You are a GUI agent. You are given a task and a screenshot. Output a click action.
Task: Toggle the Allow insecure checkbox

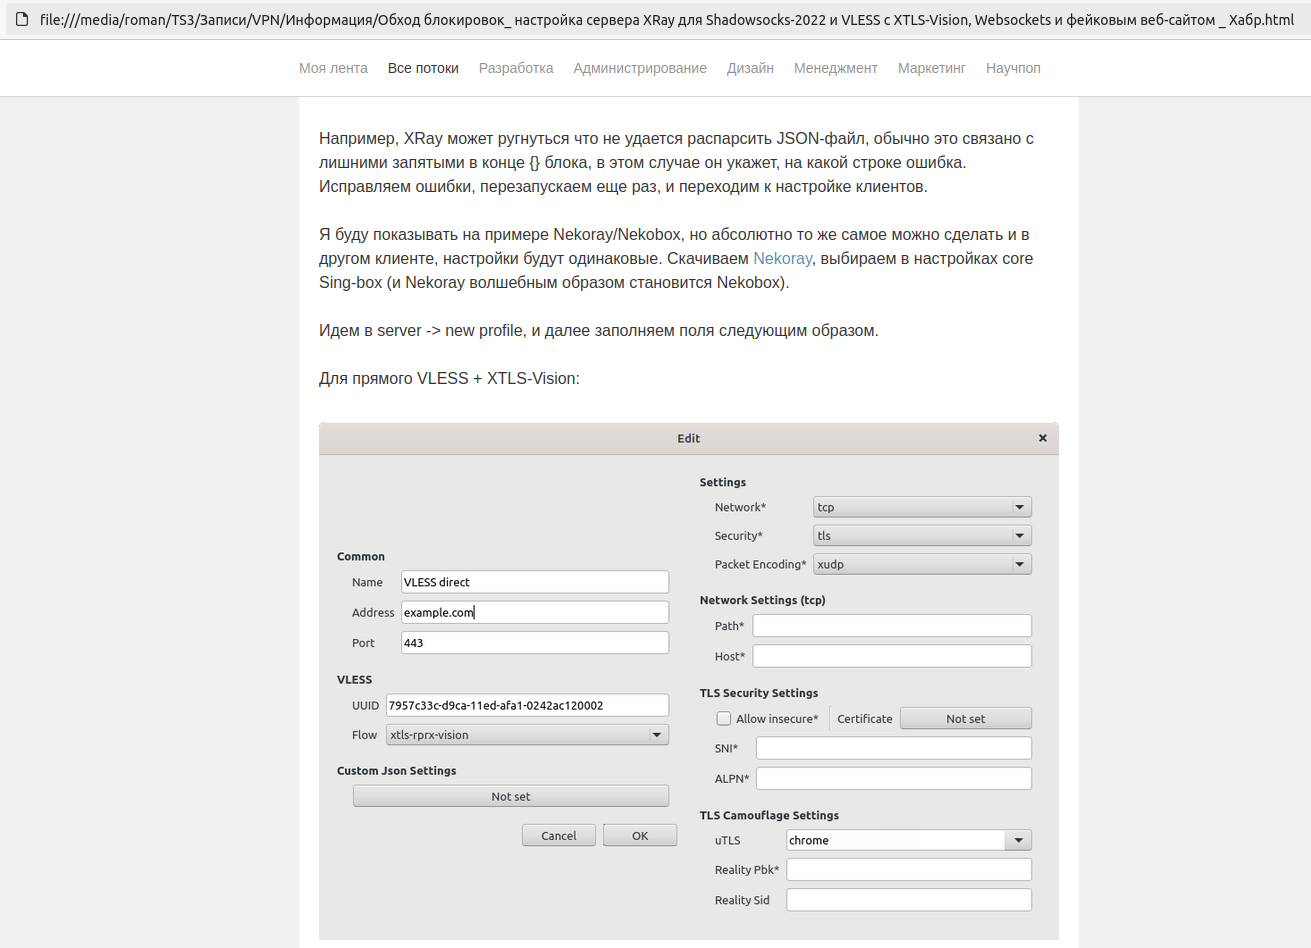pyautogui.click(x=724, y=718)
